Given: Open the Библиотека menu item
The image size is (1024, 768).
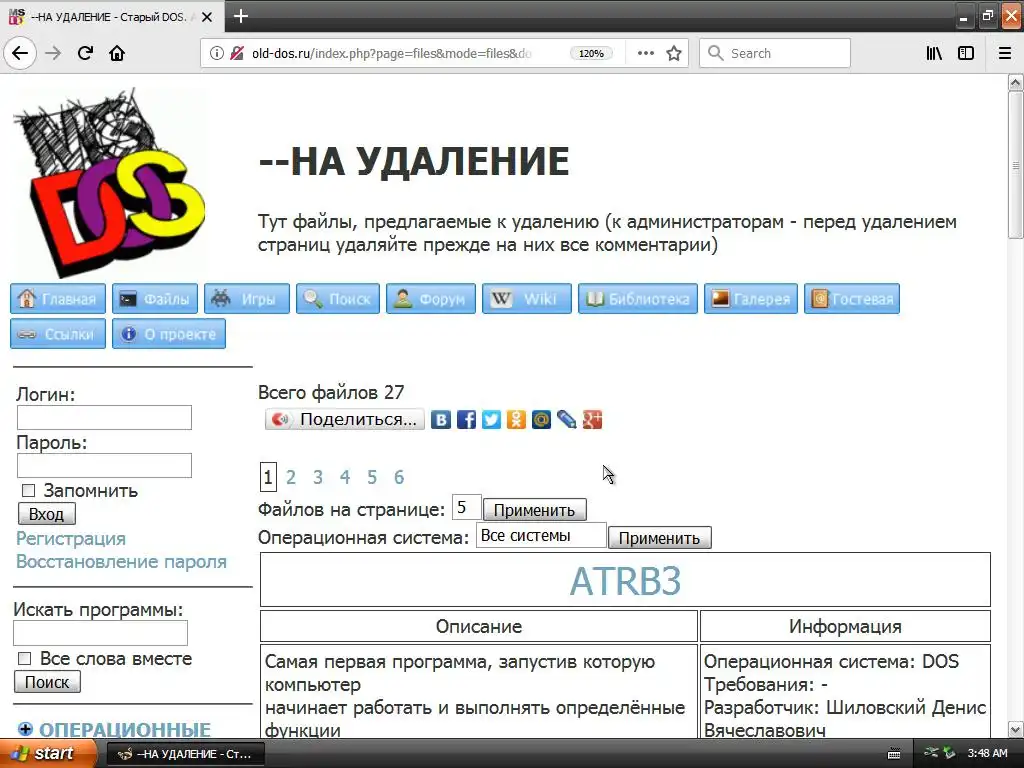Looking at the screenshot, I should pyautogui.click(x=638, y=298).
